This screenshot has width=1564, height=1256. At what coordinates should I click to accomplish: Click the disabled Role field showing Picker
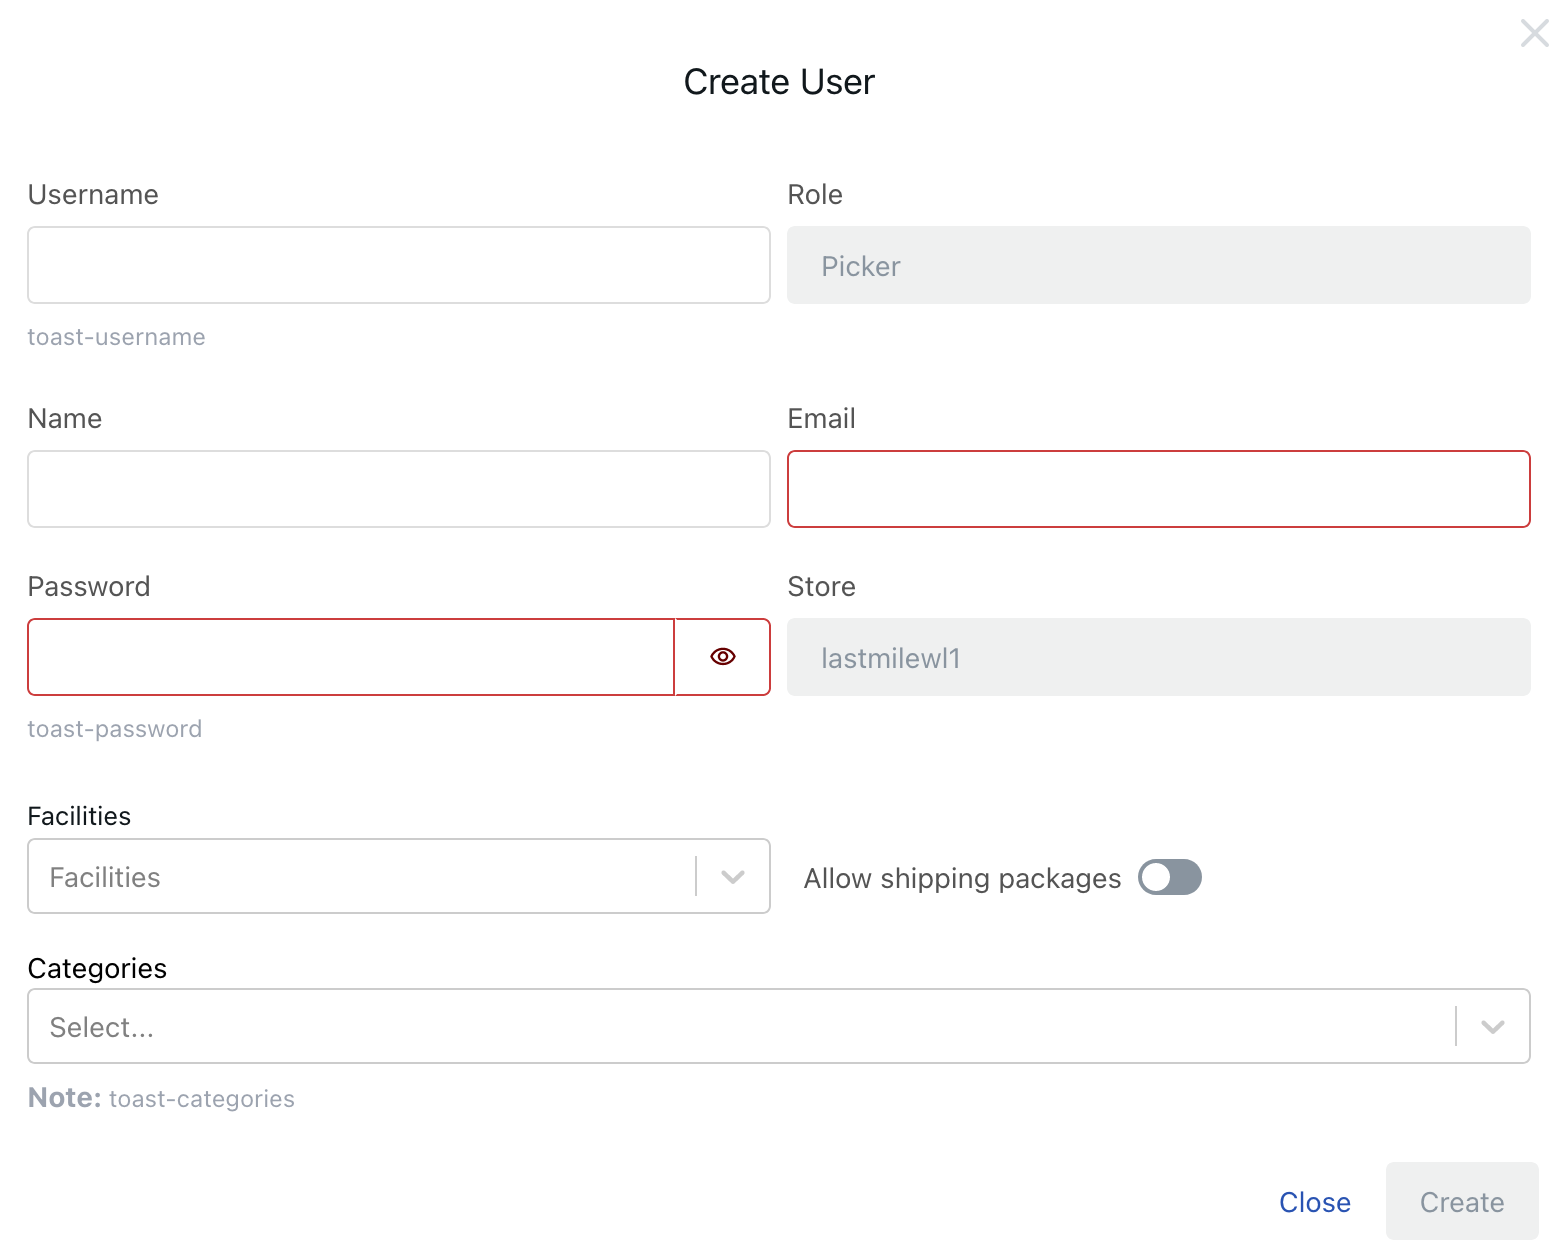1158,265
